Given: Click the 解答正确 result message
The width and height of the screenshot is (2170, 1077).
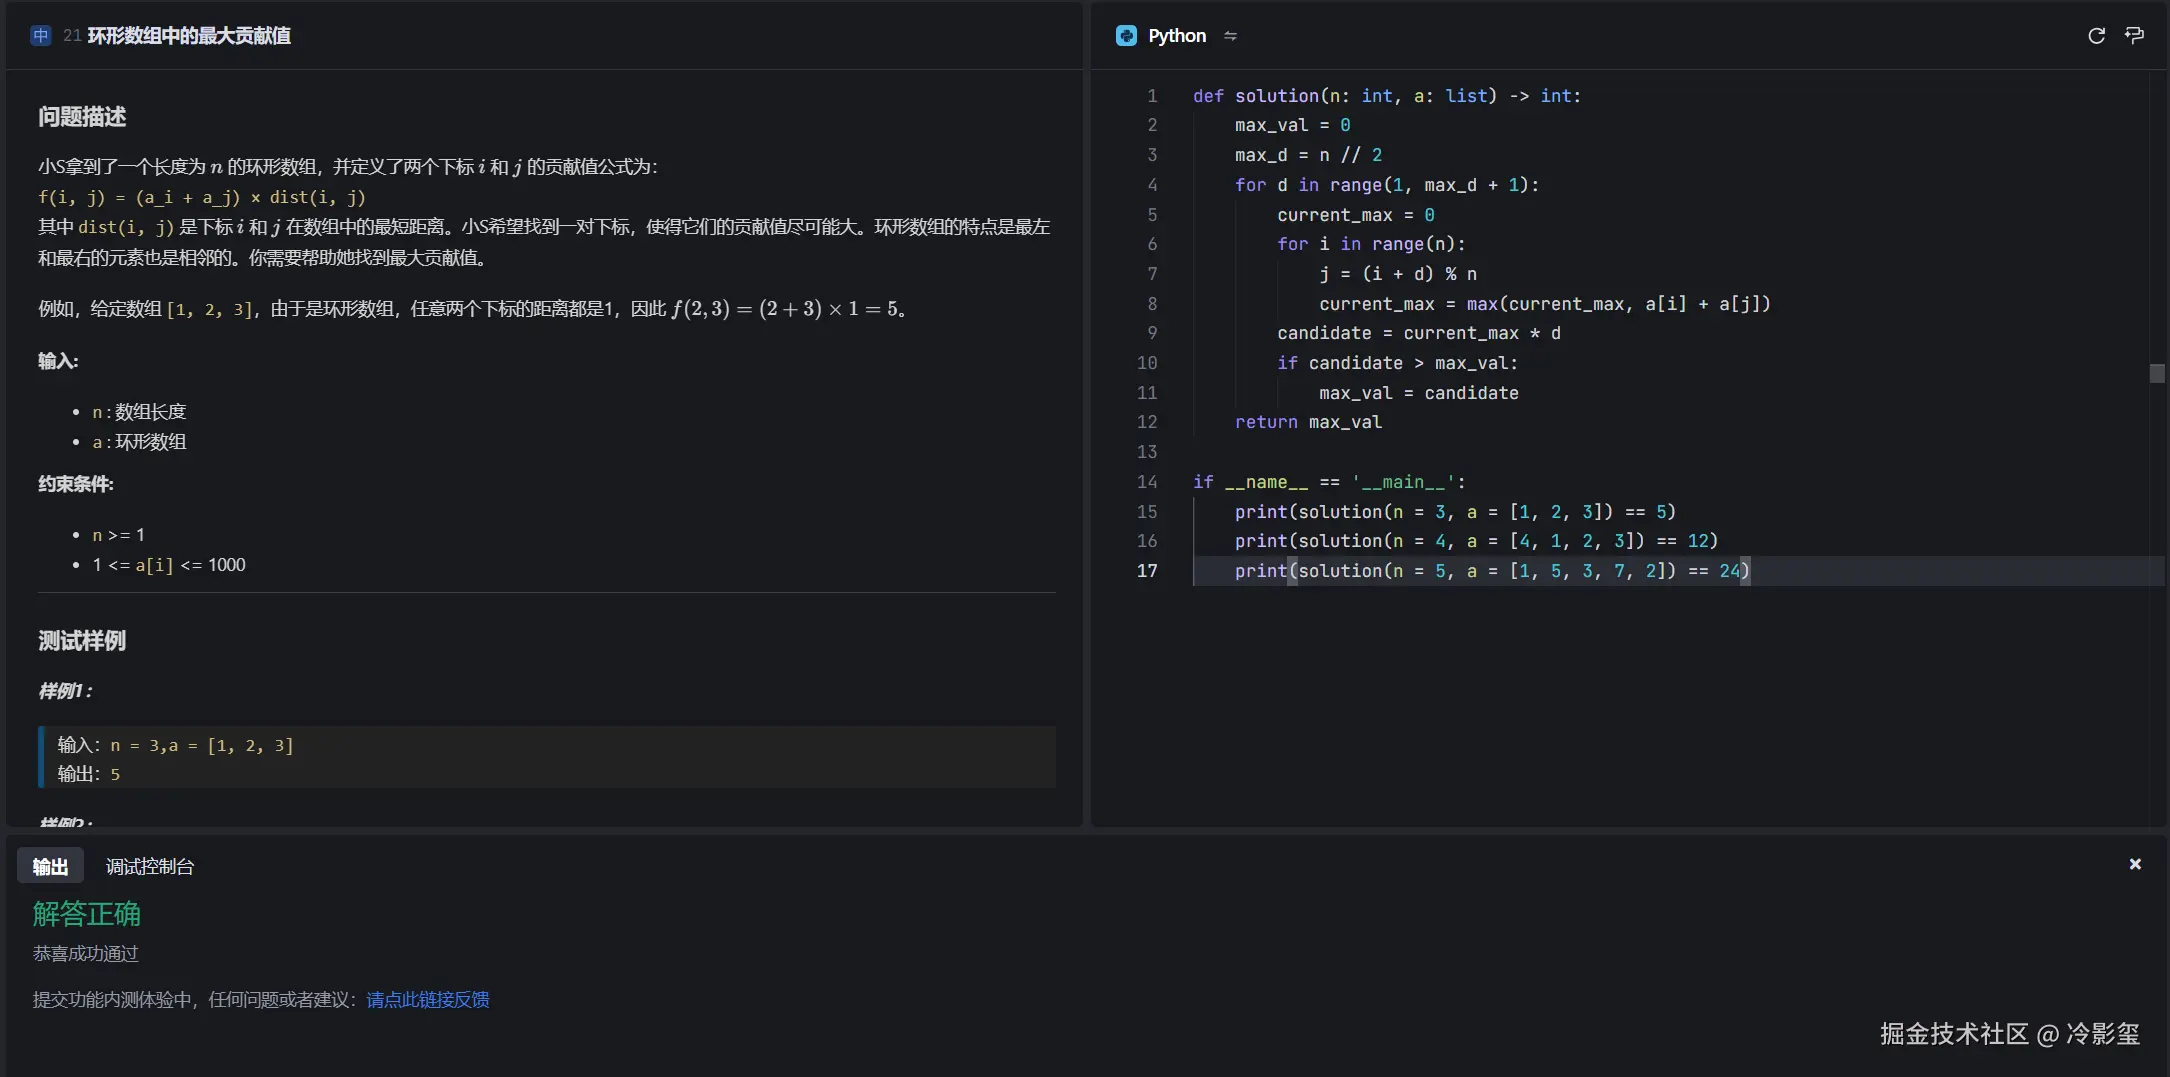Looking at the screenshot, I should [87, 914].
